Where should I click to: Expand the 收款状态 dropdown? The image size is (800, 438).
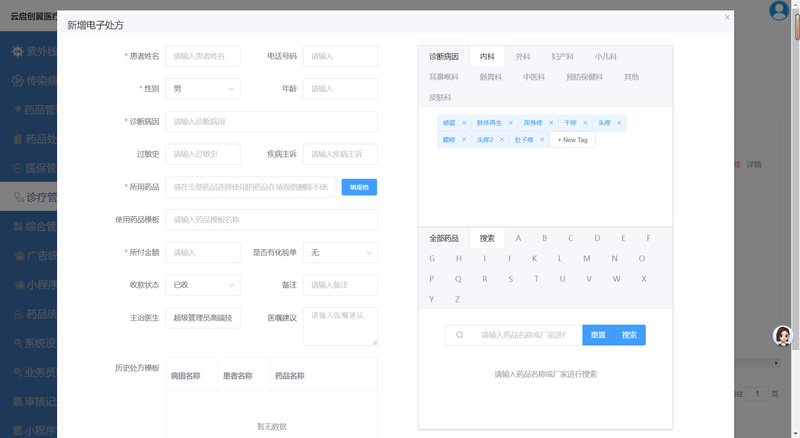coord(203,285)
